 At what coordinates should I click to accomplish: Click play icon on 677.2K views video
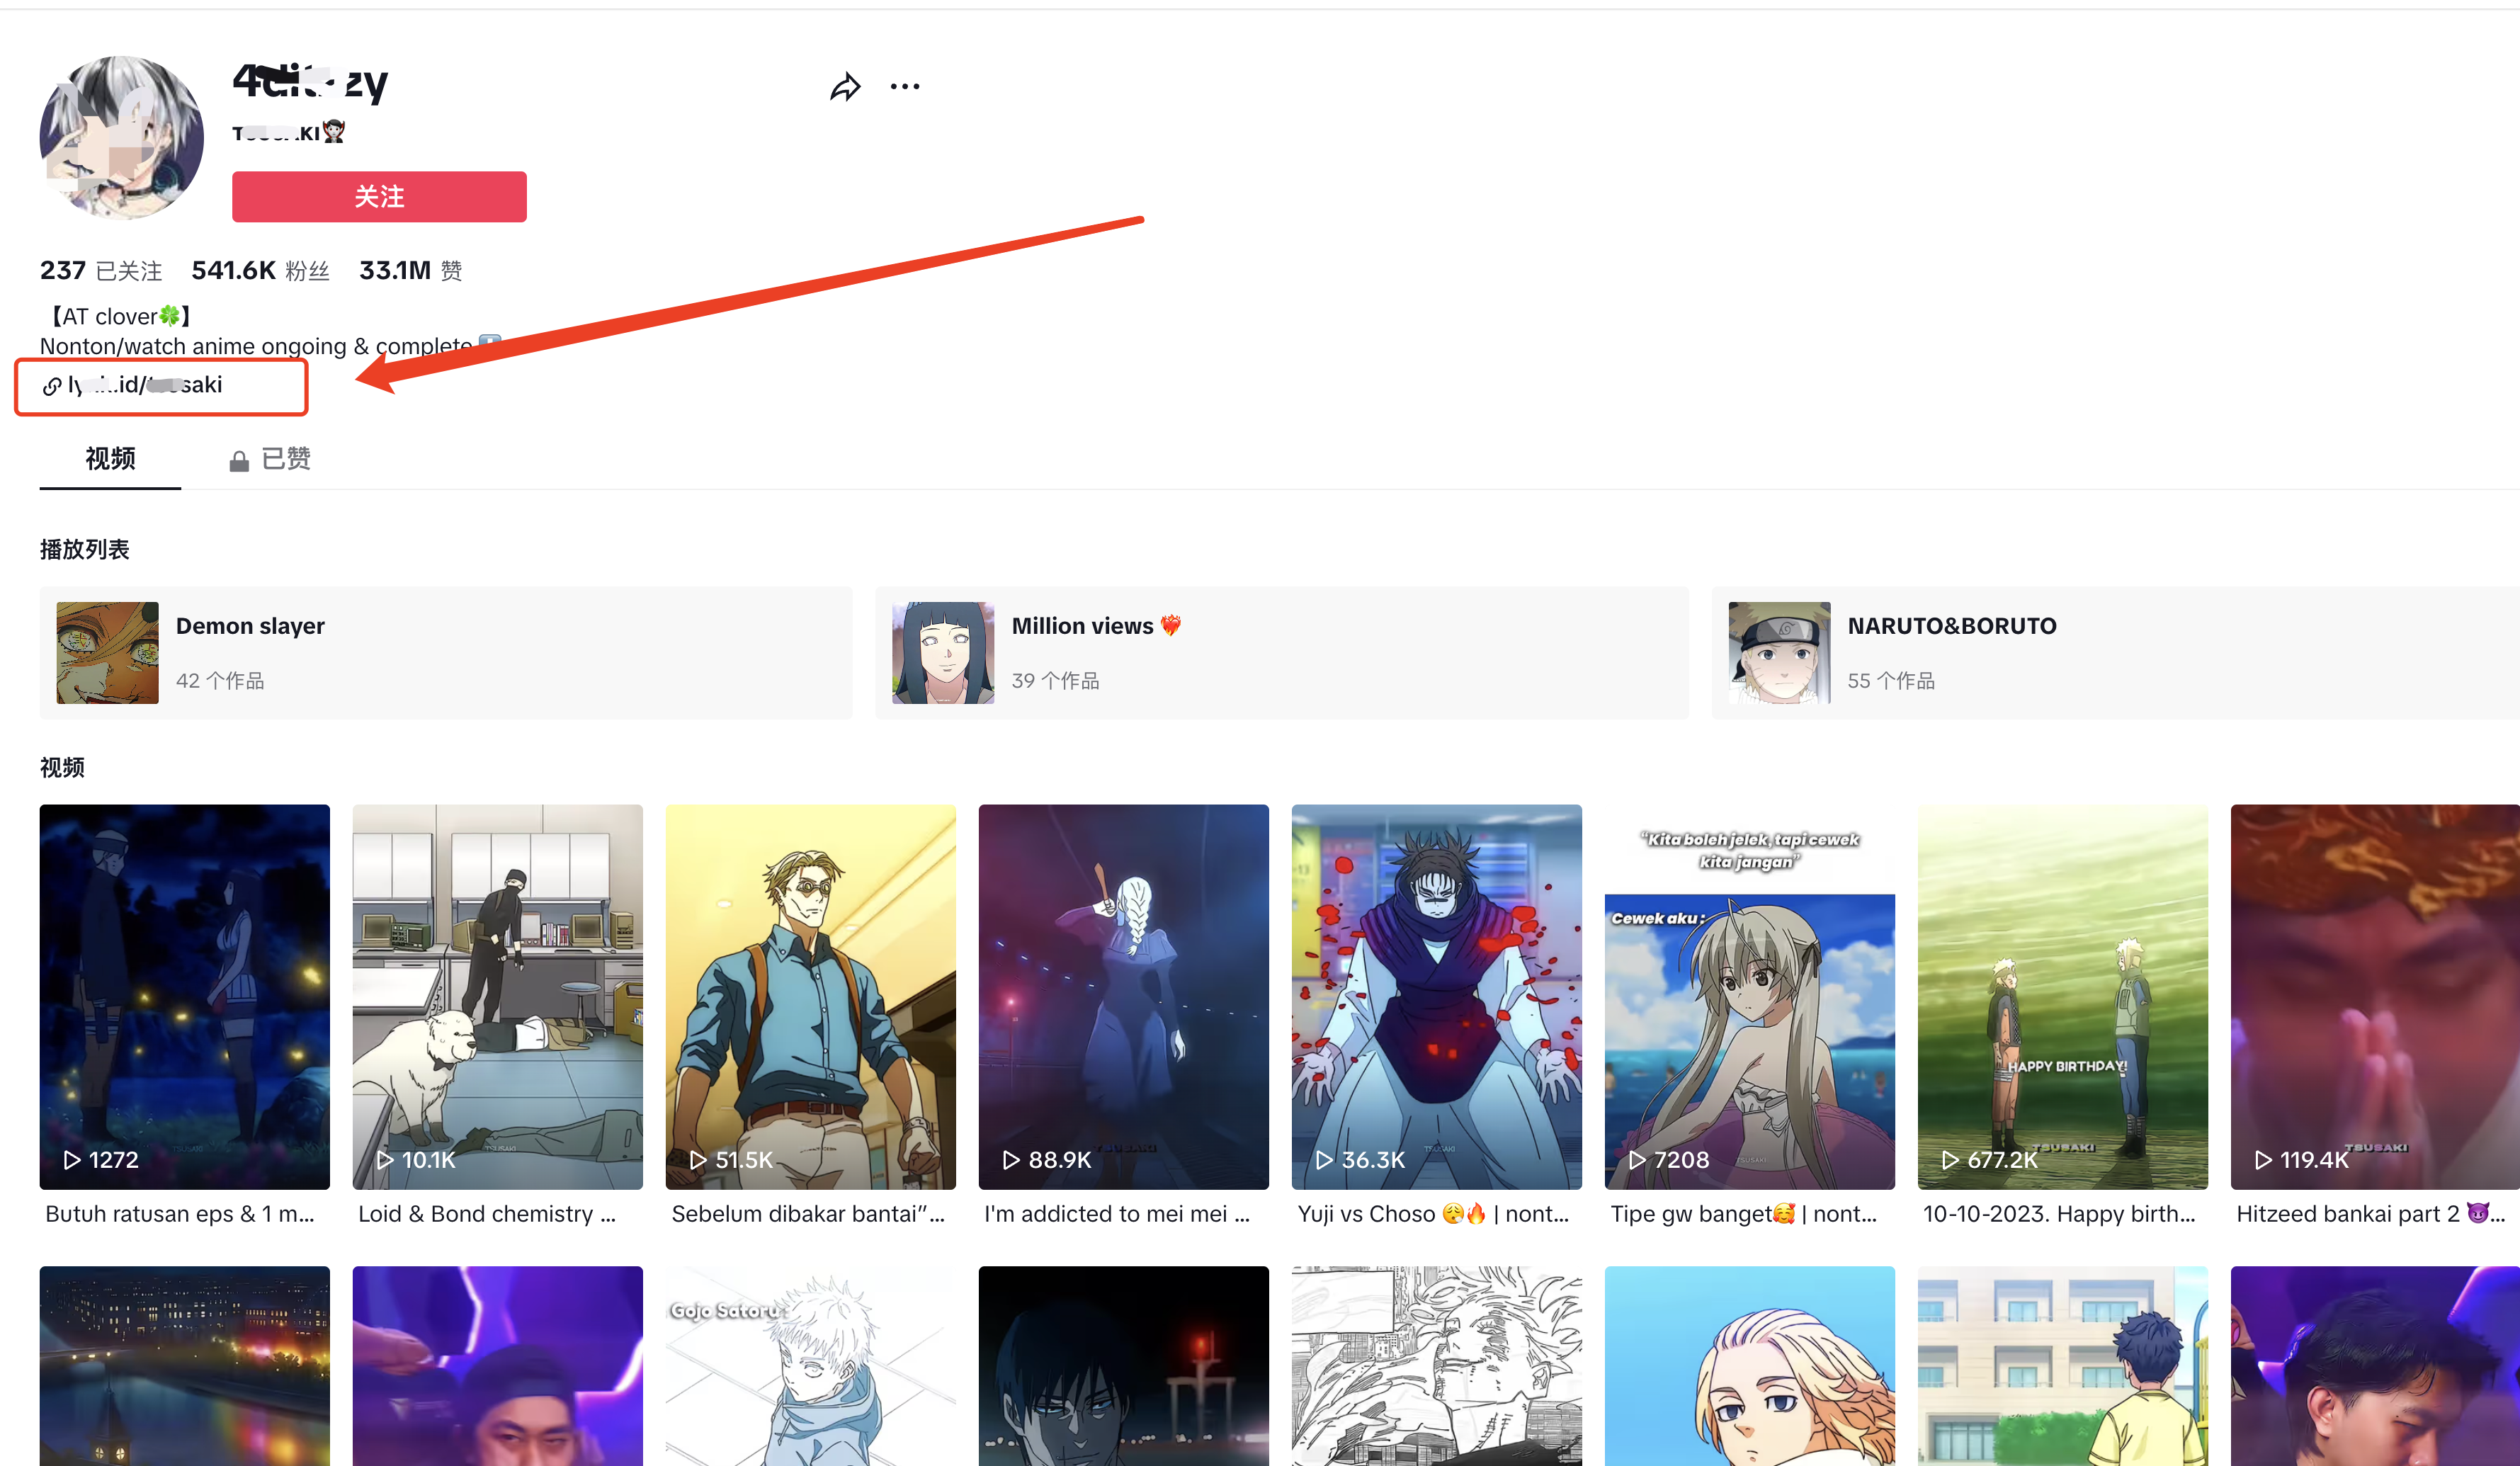[x=1950, y=1159]
